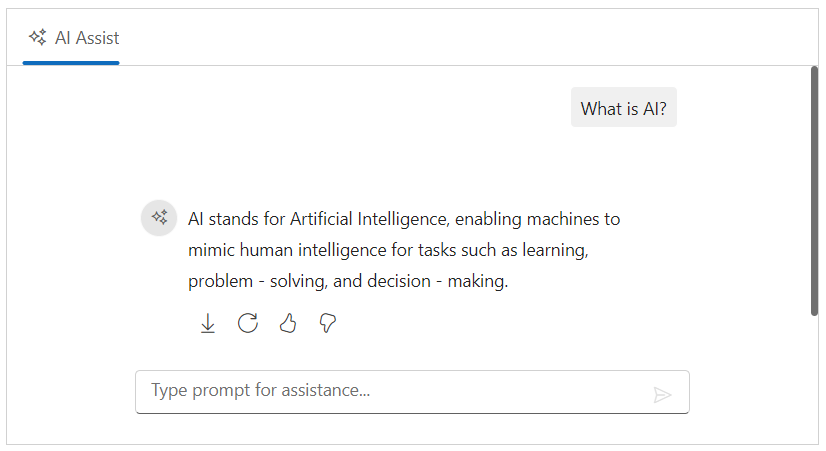826x451 pixels.
Task: Dislike the response with thumbs down
Action: (327, 323)
